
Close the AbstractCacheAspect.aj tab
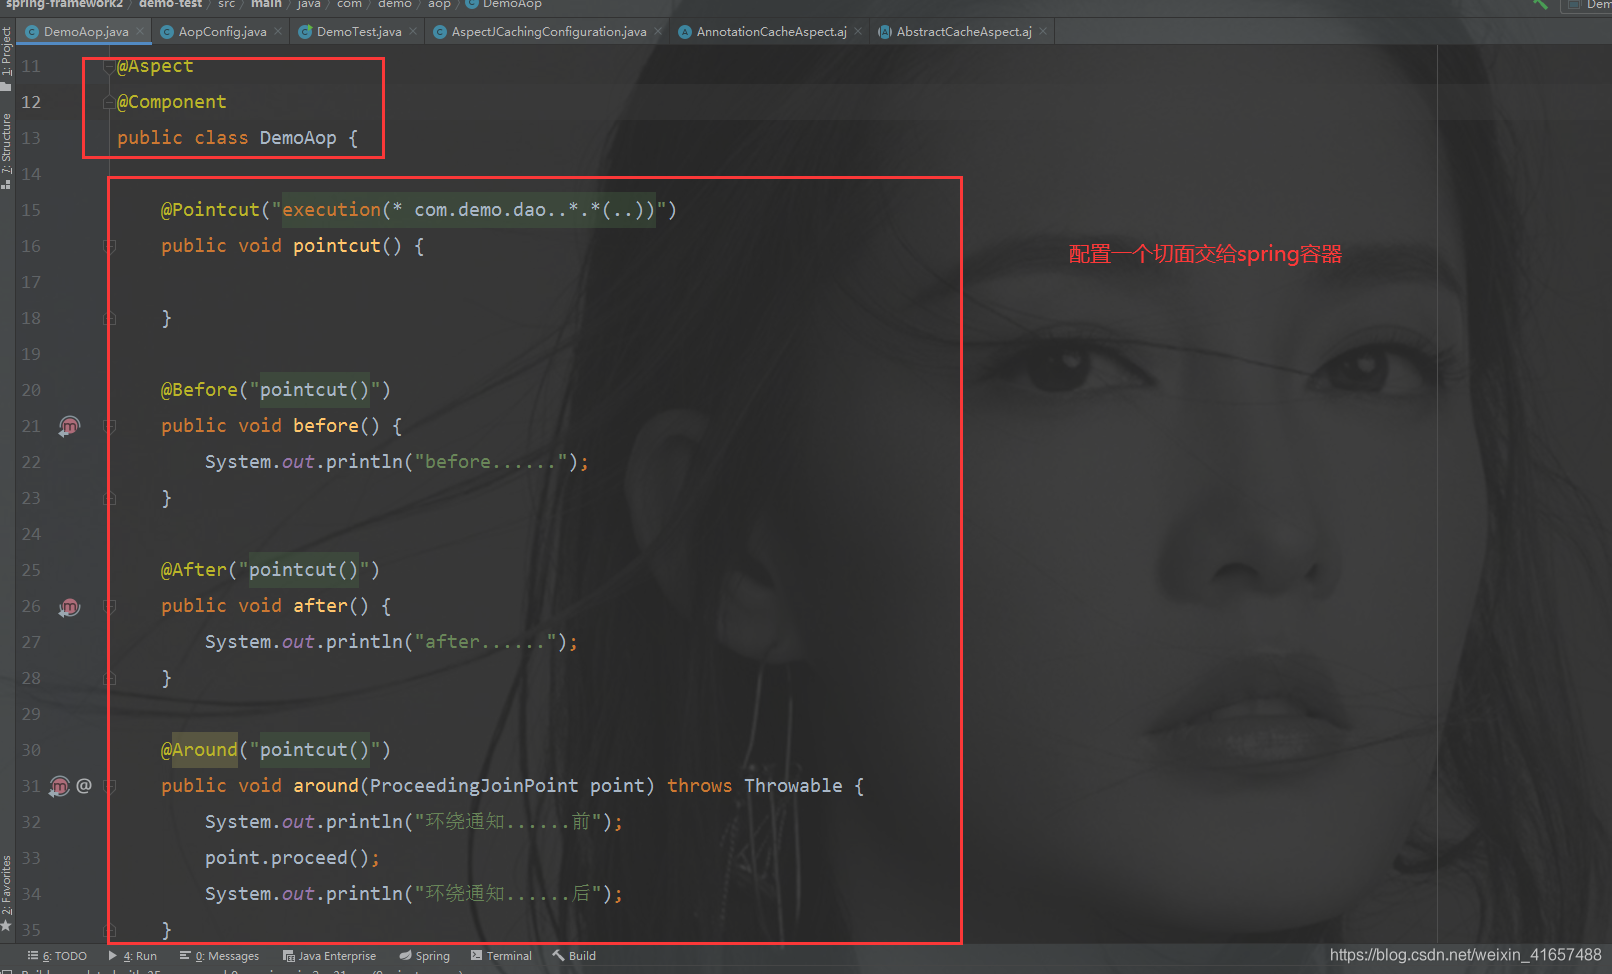point(1043,32)
